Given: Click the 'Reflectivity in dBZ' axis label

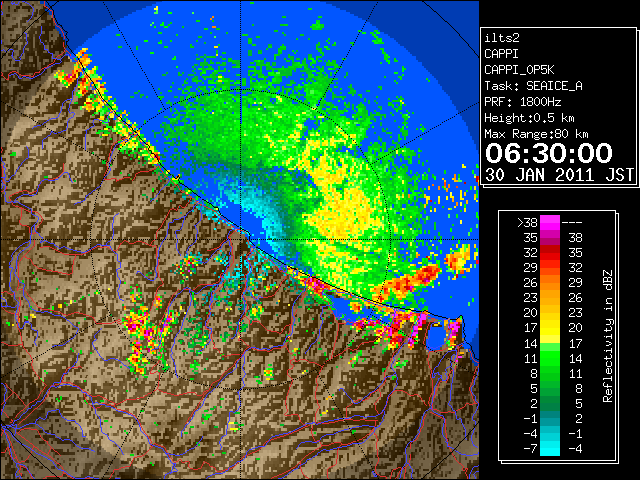Looking at the screenshot, I should tap(608, 336).
